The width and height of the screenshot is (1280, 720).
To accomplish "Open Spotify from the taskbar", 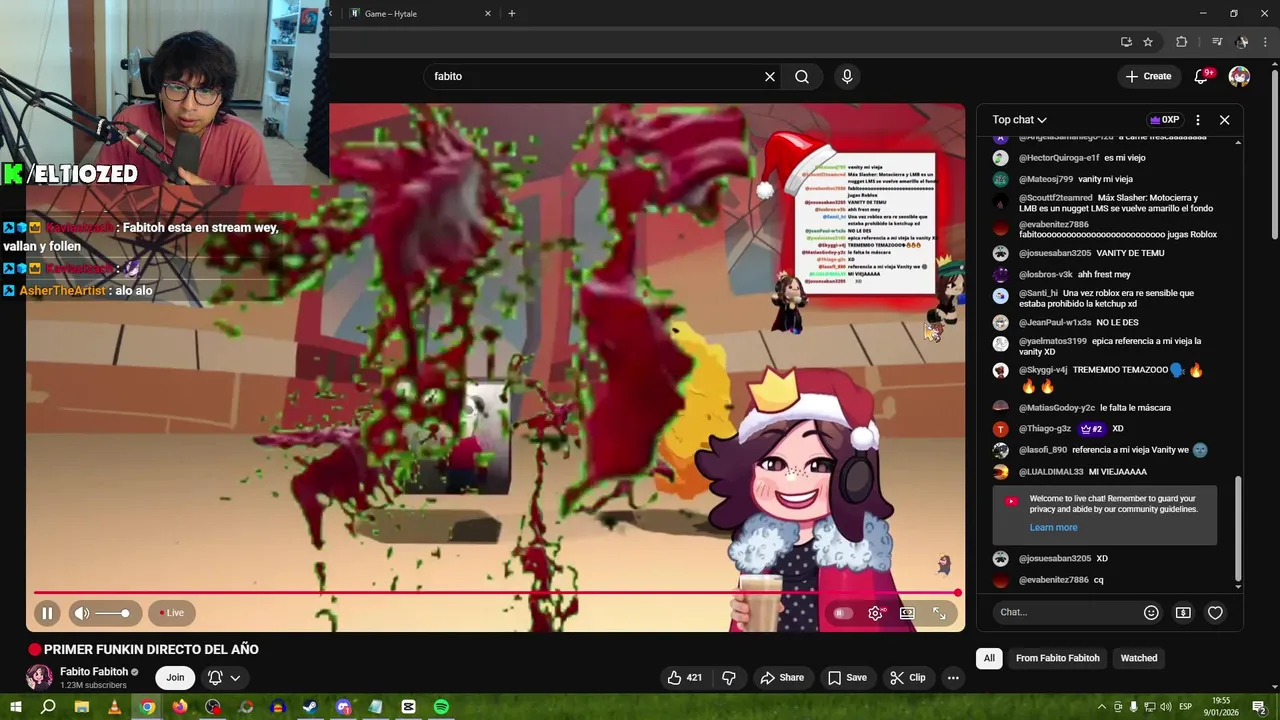I will pyautogui.click(x=441, y=707).
